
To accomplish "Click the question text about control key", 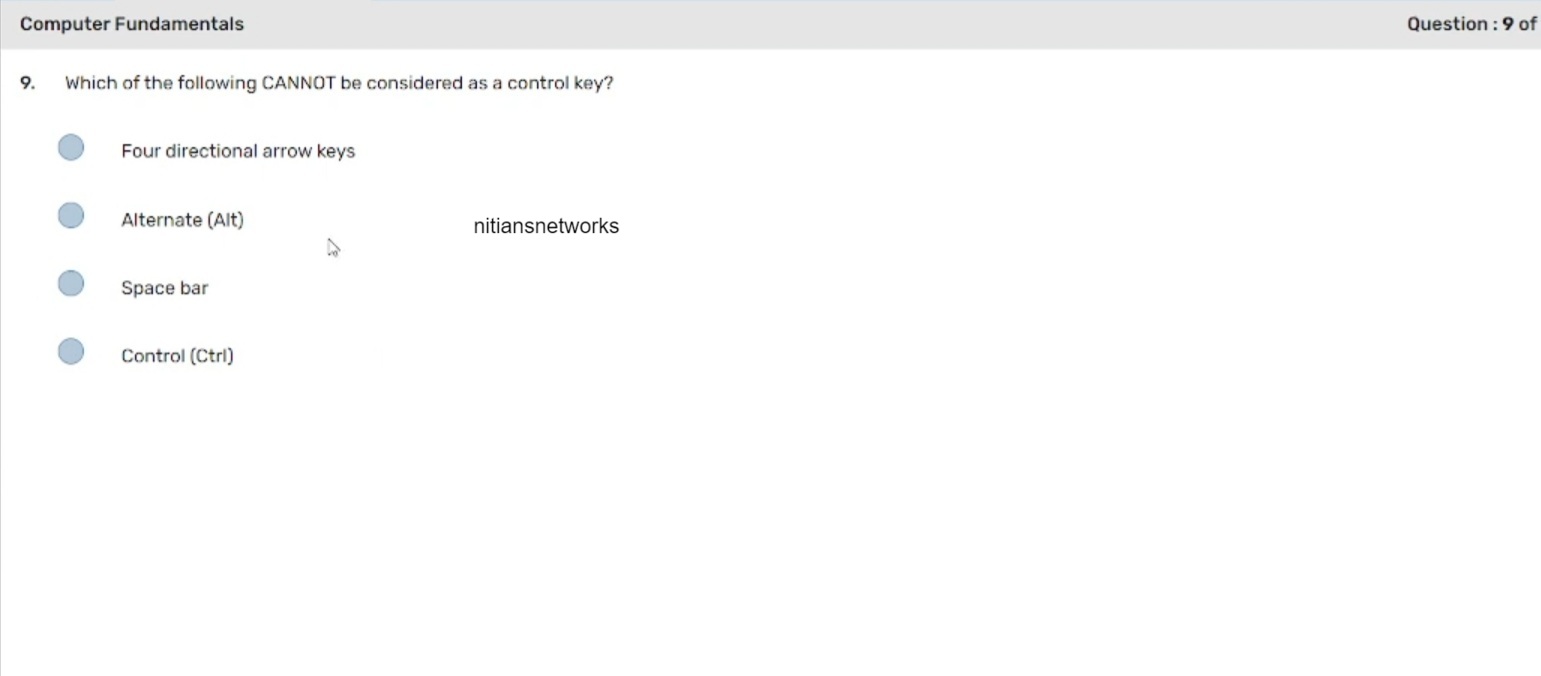I will coord(339,83).
